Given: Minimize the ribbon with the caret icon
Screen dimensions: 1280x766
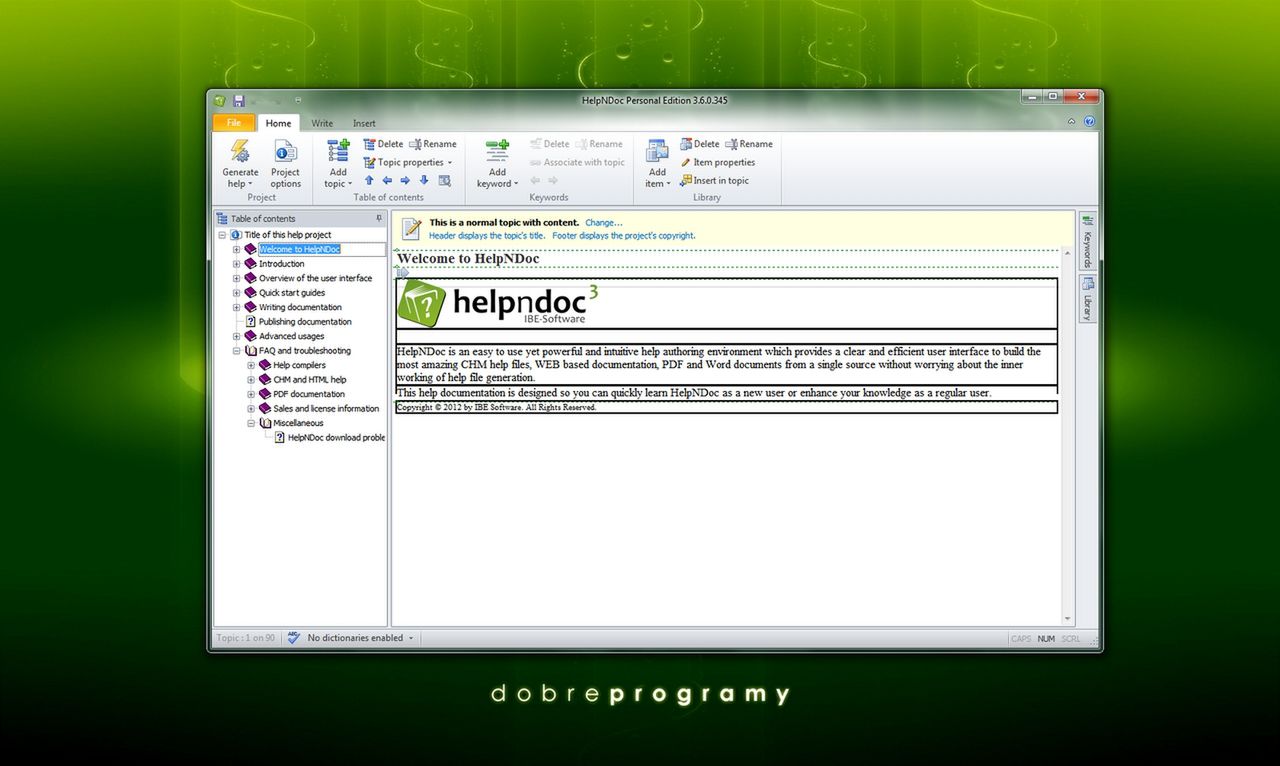Looking at the screenshot, I should 1071,122.
